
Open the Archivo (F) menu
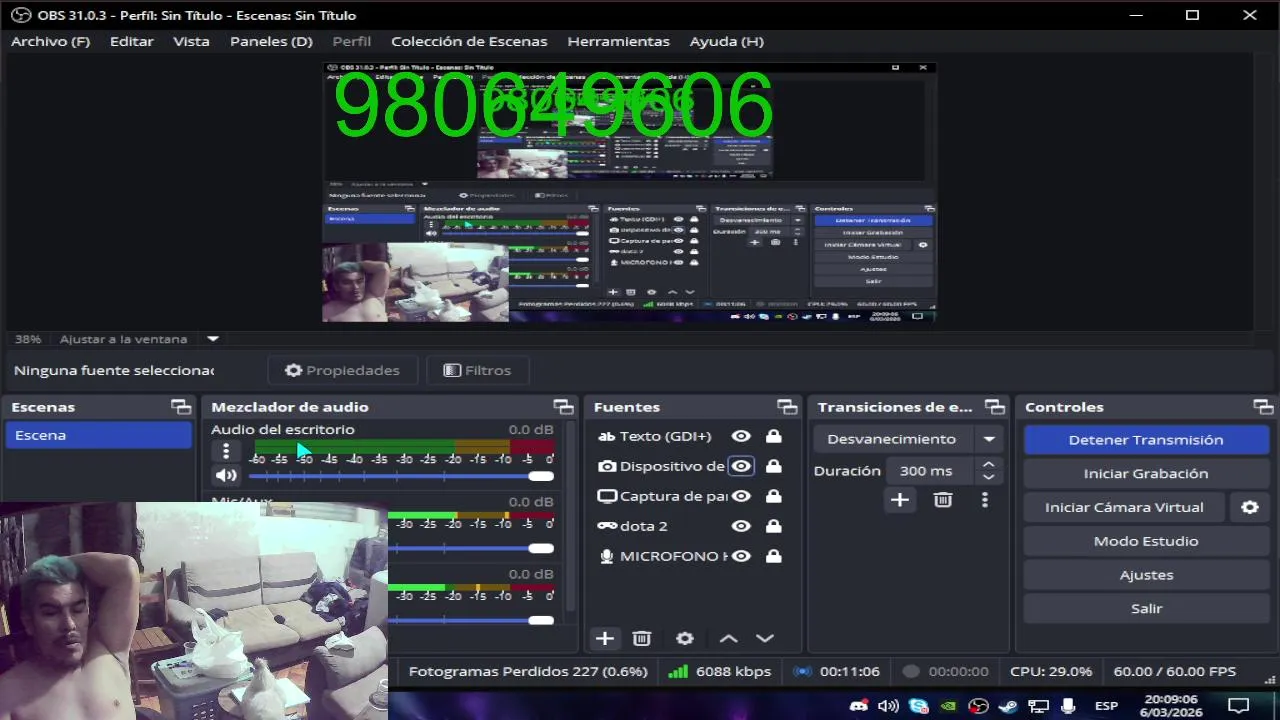pyautogui.click(x=50, y=41)
